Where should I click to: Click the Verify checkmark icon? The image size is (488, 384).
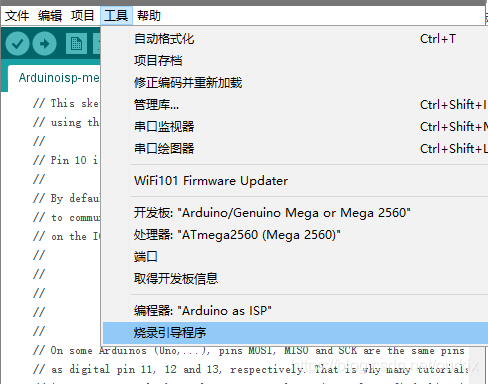(x=17, y=44)
